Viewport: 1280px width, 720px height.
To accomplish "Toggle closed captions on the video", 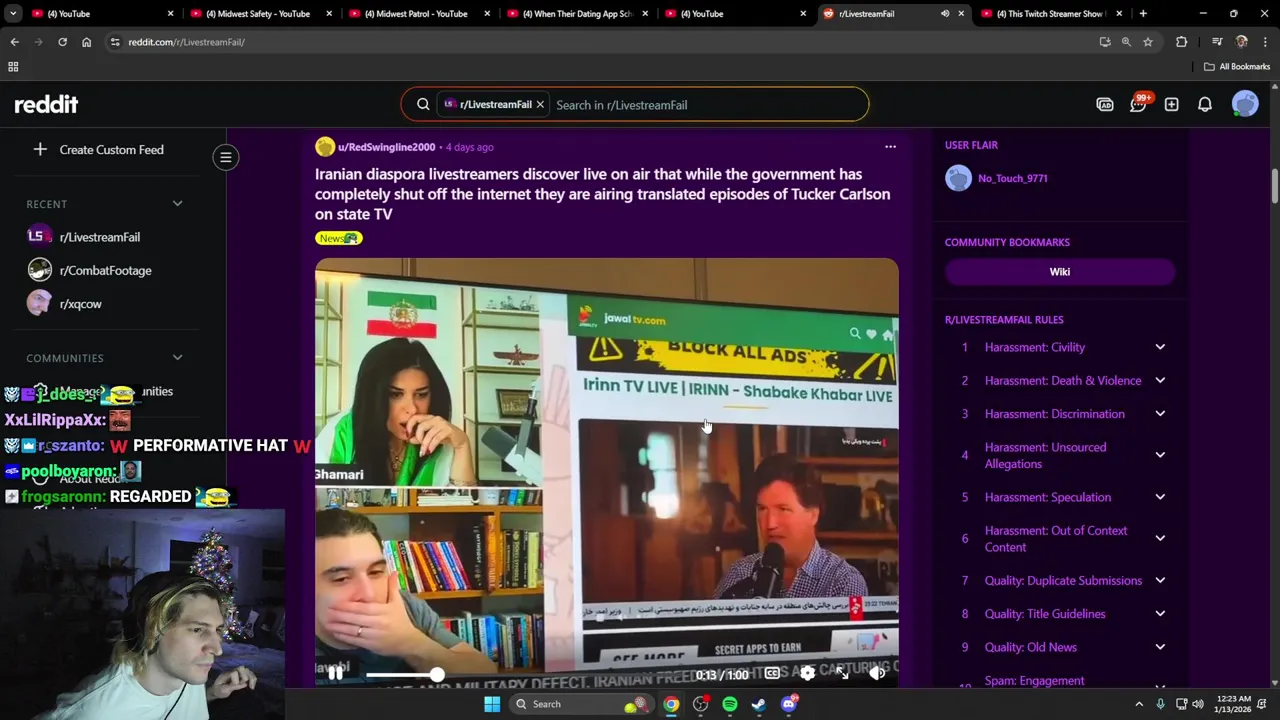I will click(772, 674).
